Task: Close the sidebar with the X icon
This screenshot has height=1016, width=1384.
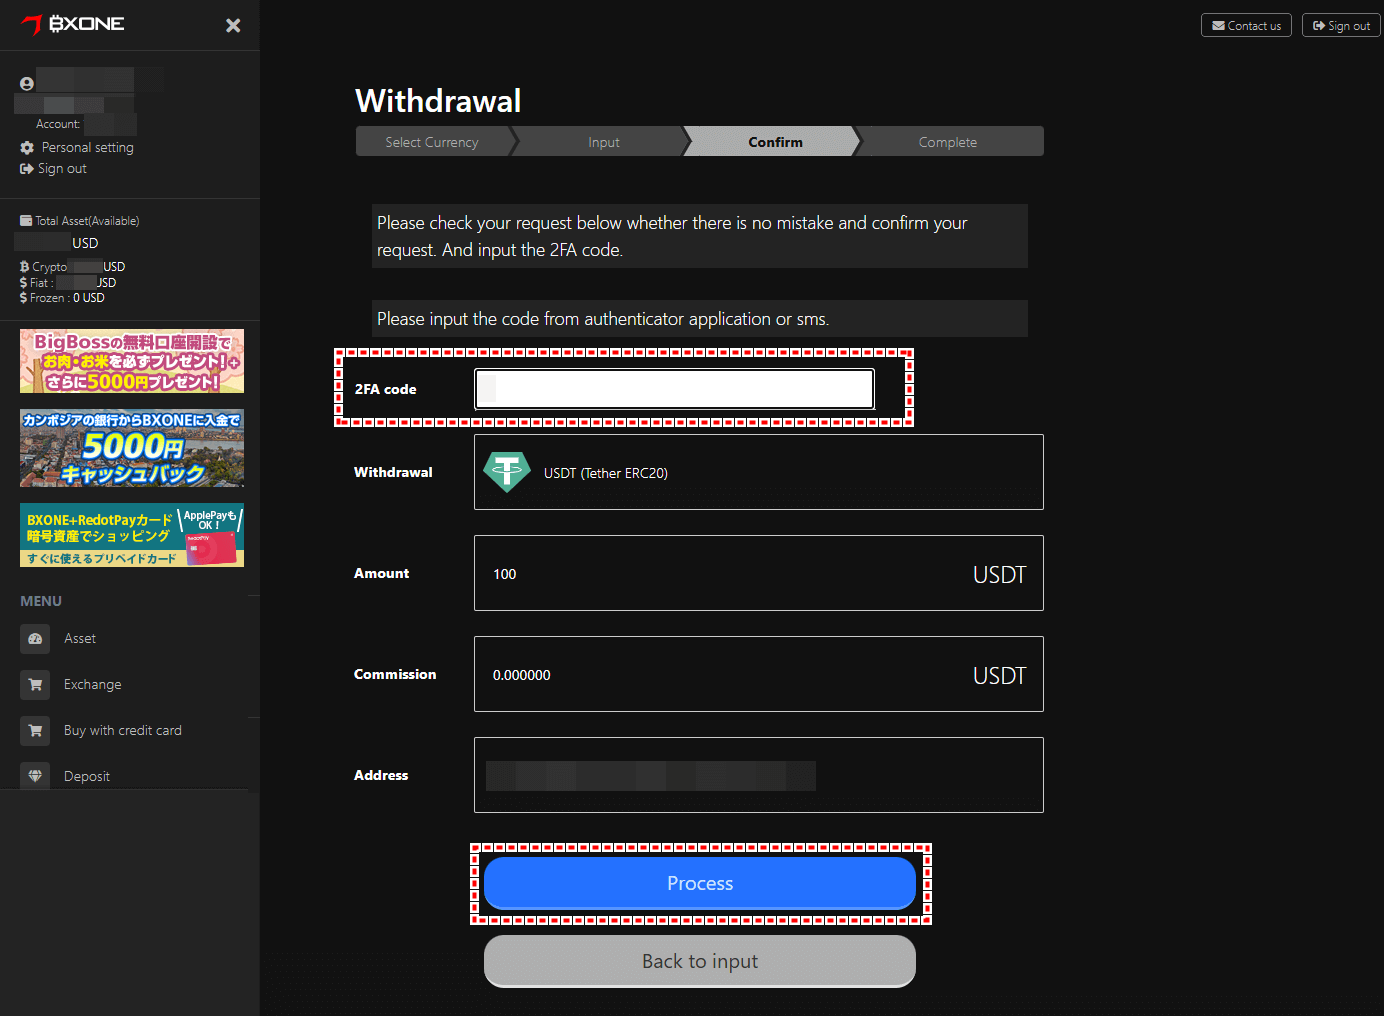Action: click(233, 25)
